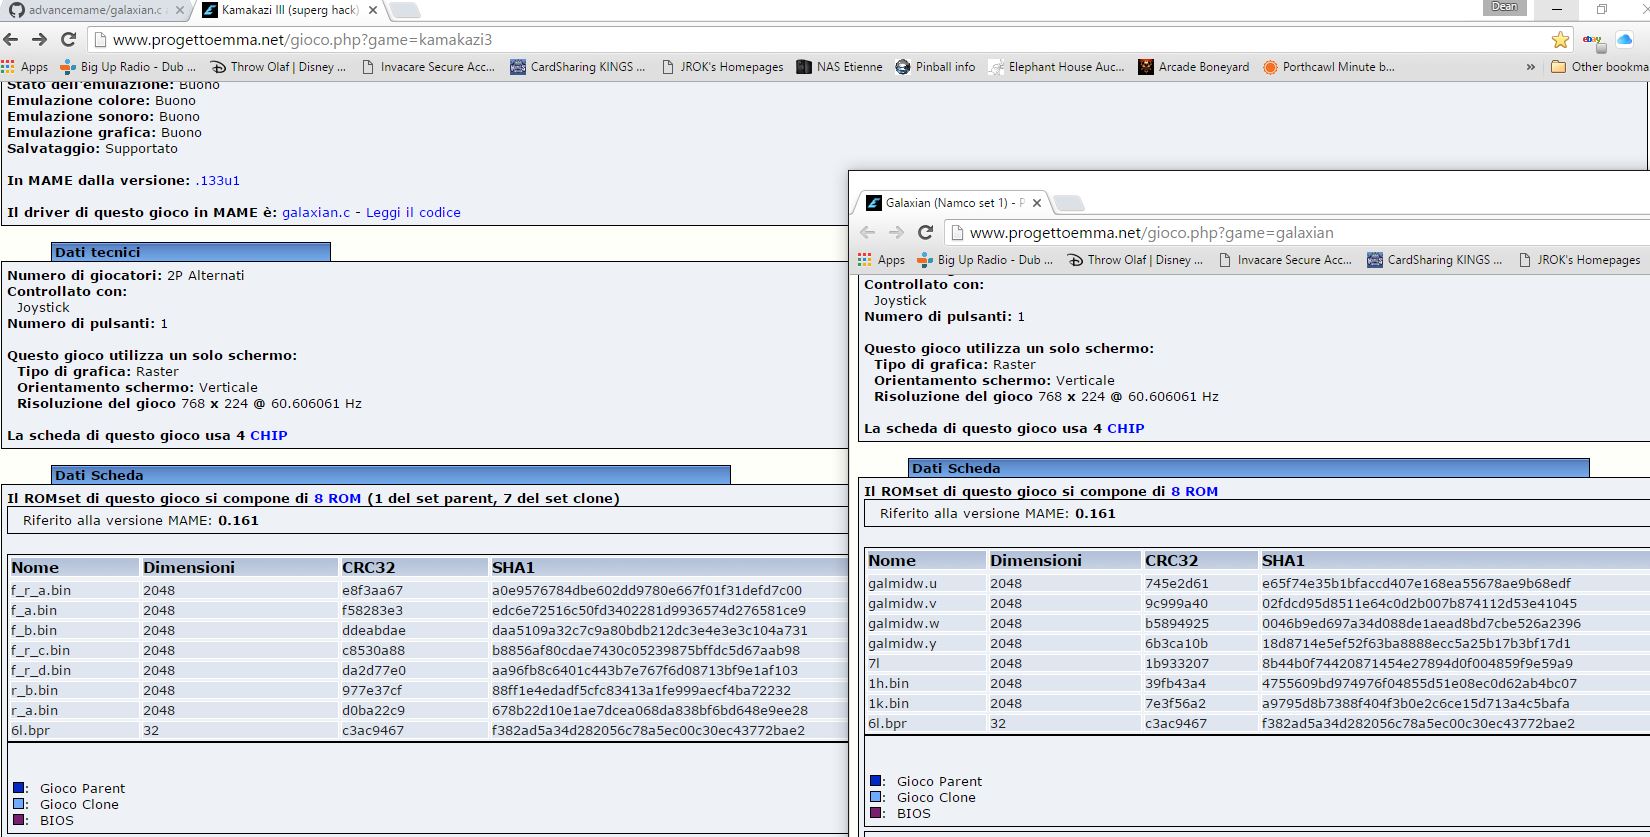Image resolution: width=1650 pixels, height=837 pixels.
Task: Reload the Kamakazi III page
Action: click(x=68, y=39)
